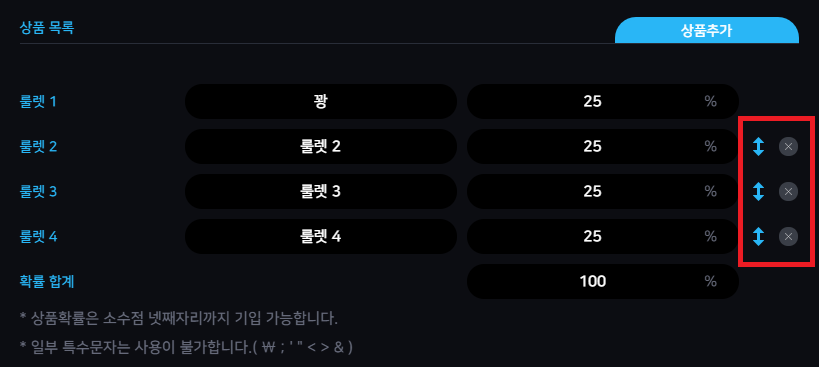
Task: Click the reorder arrows icon for 룰렛 2
Action: [x=758, y=147]
